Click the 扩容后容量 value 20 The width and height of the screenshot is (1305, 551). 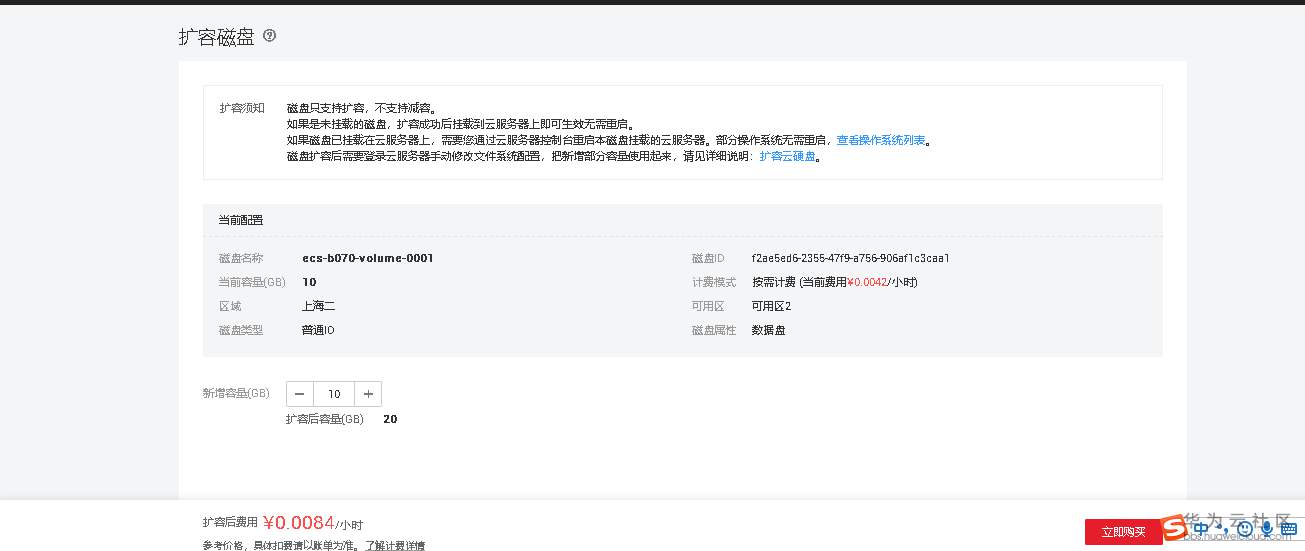[x=390, y=419]
